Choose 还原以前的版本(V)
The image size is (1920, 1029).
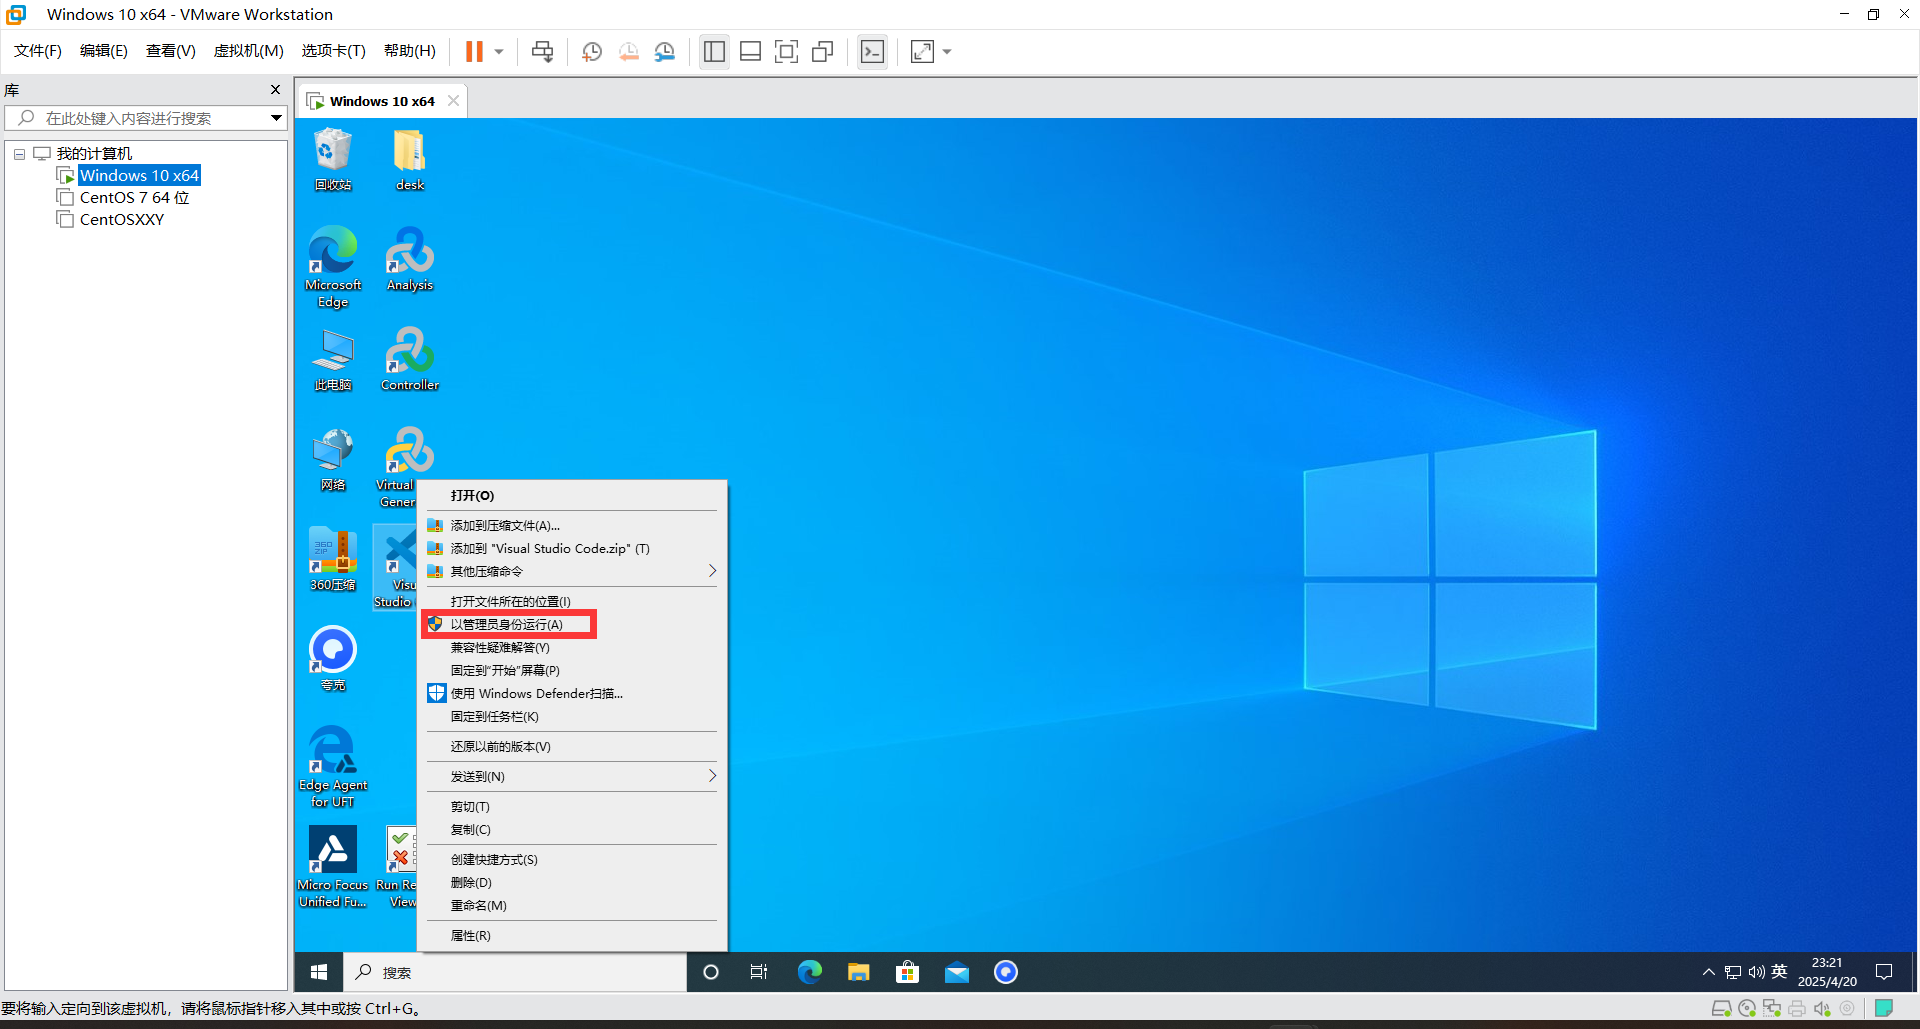coord(572,747)
